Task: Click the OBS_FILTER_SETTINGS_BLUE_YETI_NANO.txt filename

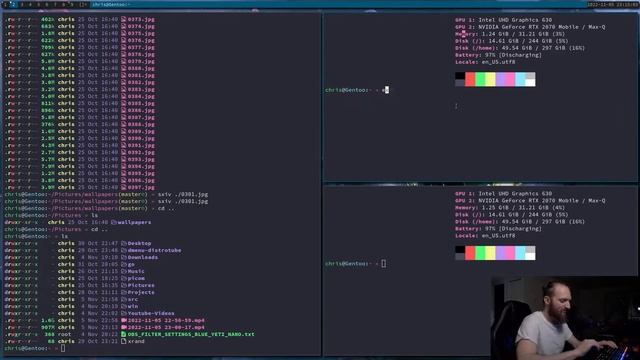Action: (191, 334)
